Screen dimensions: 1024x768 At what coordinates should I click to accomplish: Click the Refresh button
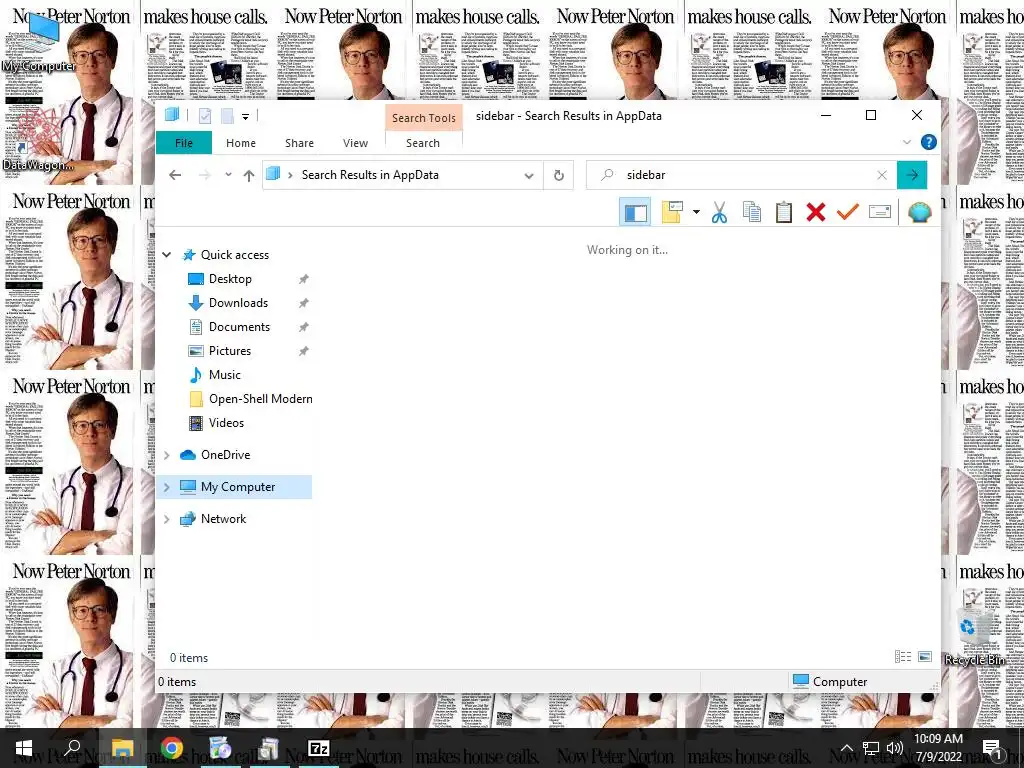tap(558, 175)
